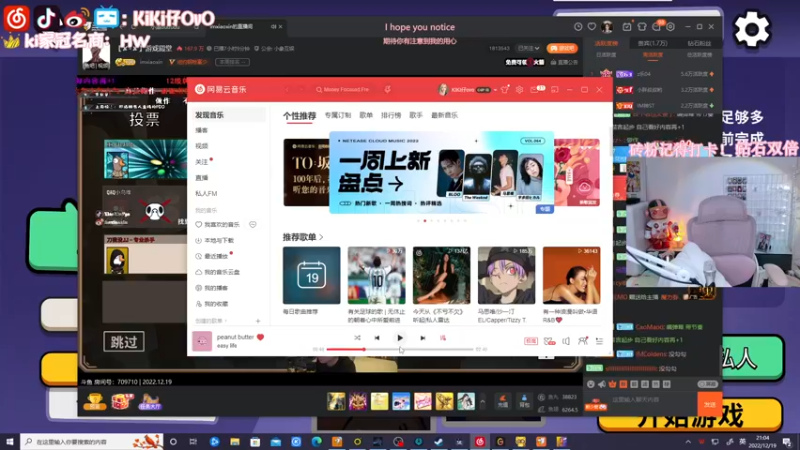Select the 歌手 tab
The width and height of the screenshot is (800, 450).
click(x=416, y=115)
